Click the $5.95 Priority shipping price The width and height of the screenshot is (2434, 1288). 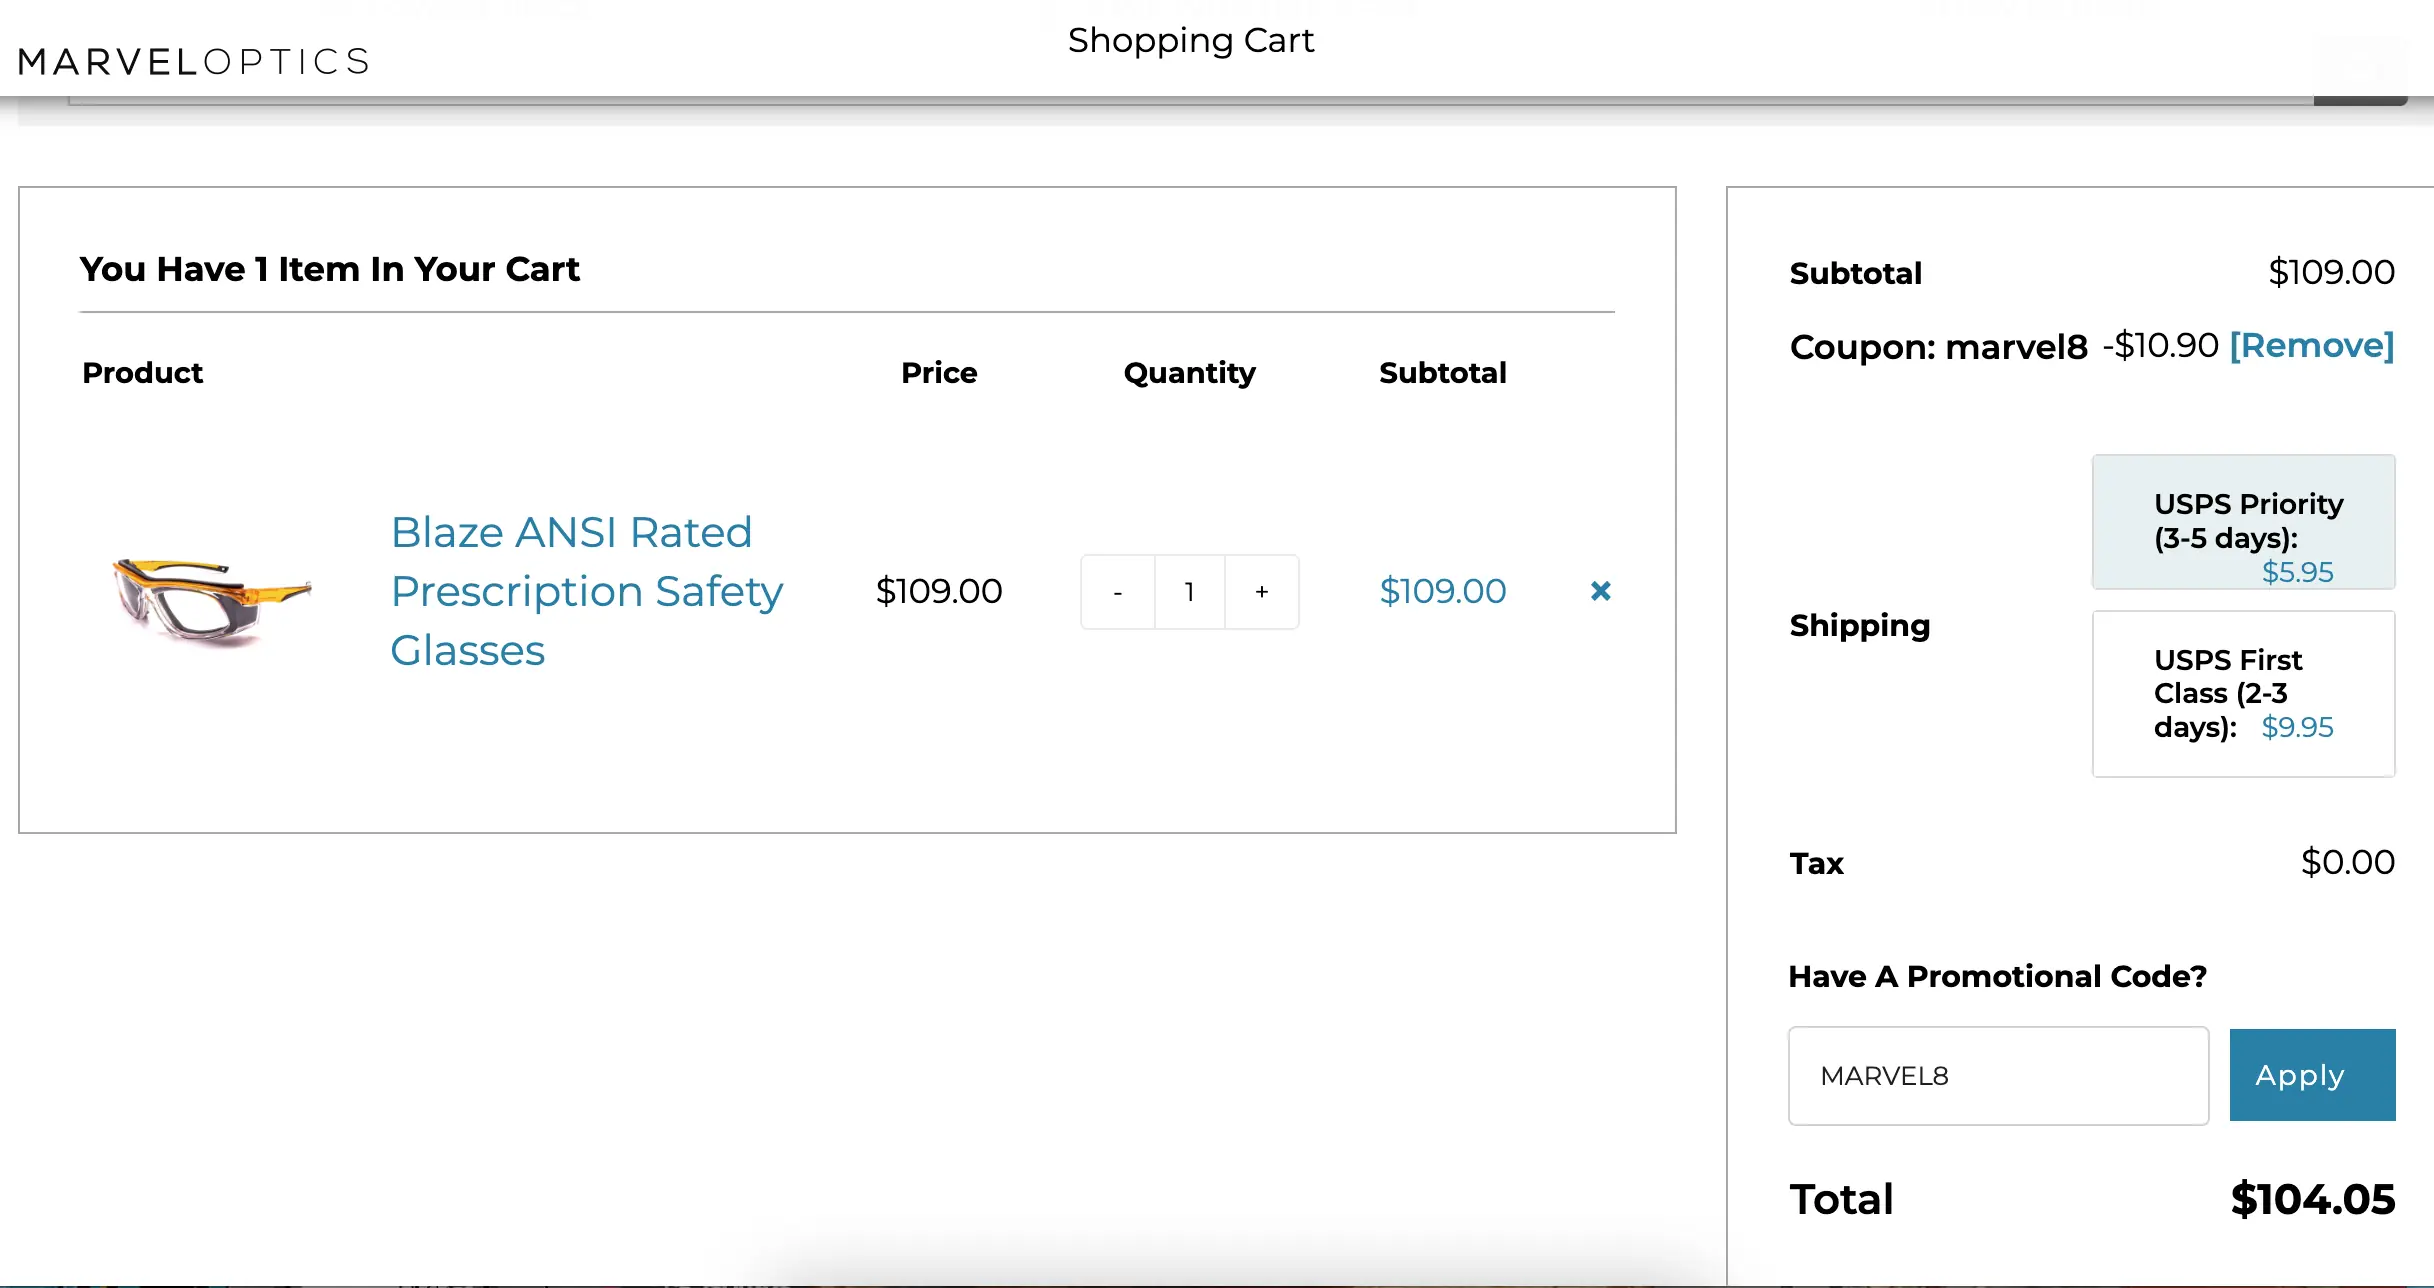[2297, 572]
